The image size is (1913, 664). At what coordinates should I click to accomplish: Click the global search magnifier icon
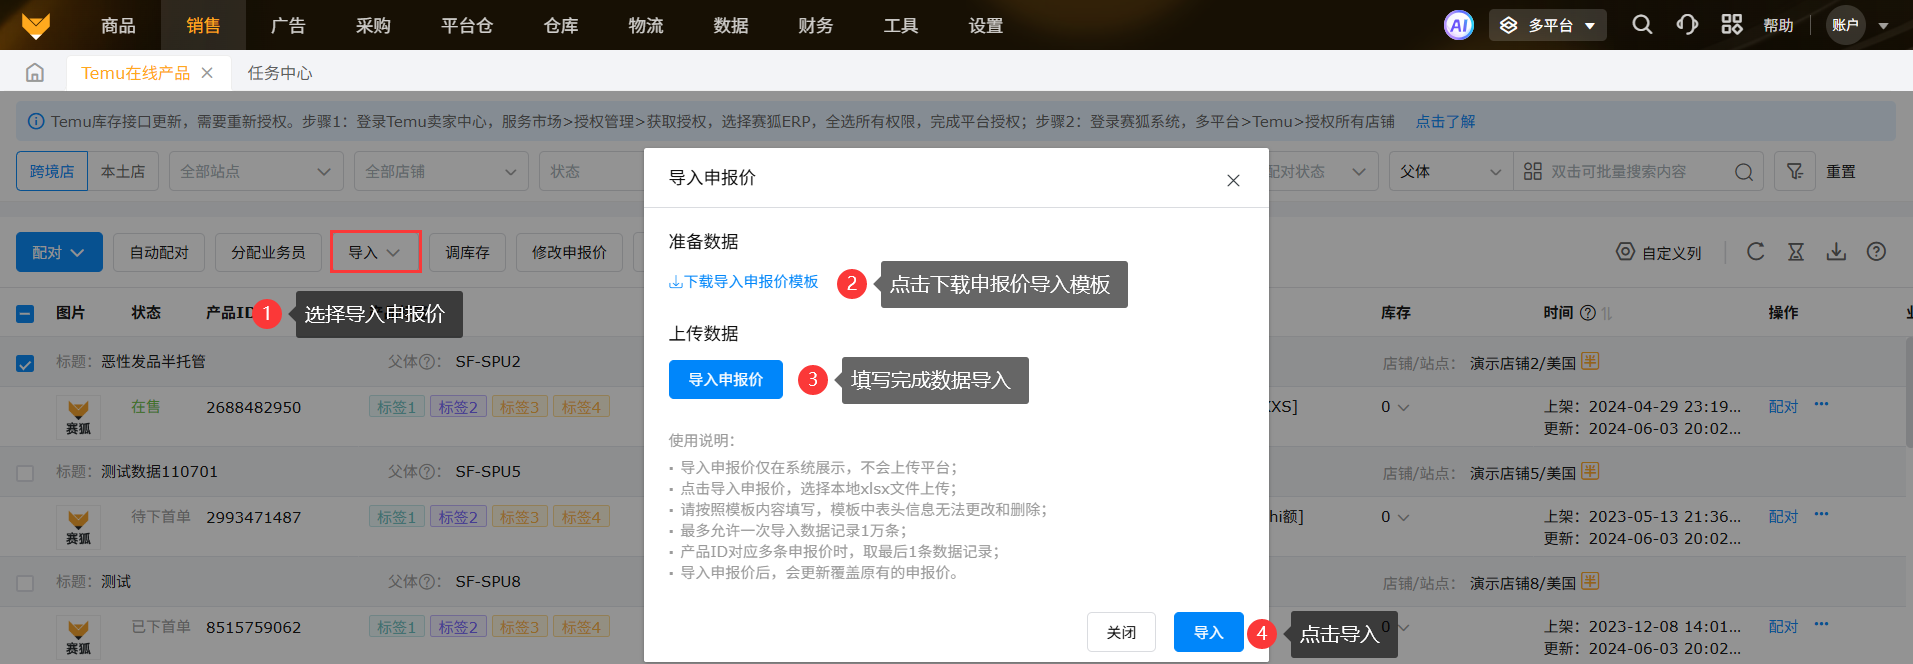(1642, 25)
